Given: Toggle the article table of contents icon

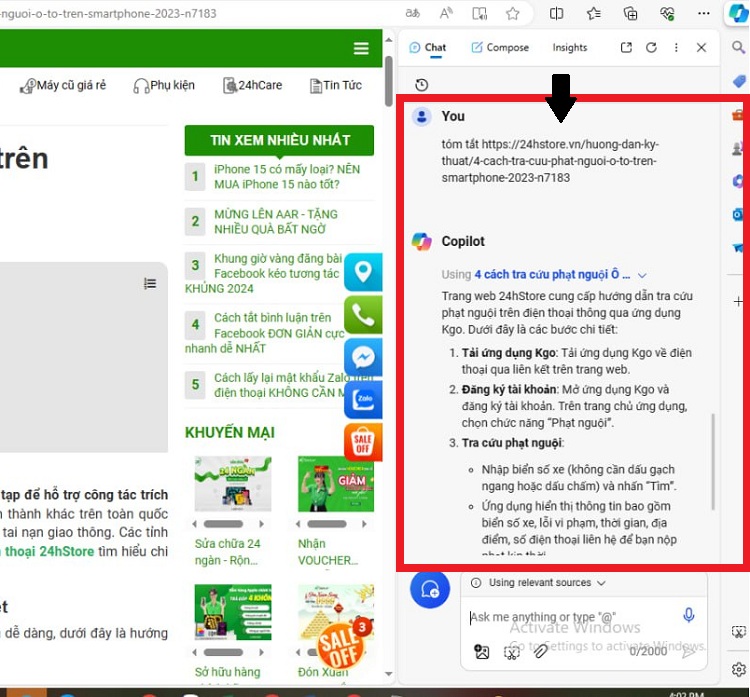Looking at the screenshot, I should click(150, 284).
